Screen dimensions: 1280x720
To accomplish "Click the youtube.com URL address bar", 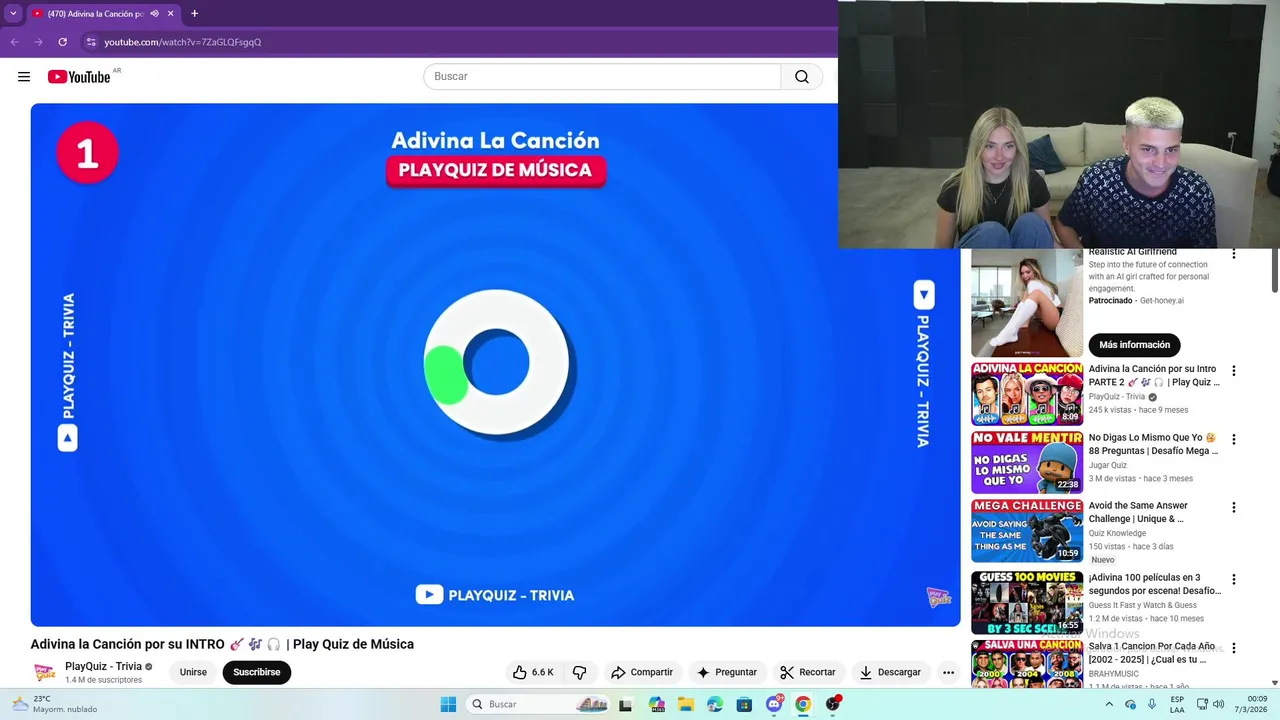I will 183,42.
